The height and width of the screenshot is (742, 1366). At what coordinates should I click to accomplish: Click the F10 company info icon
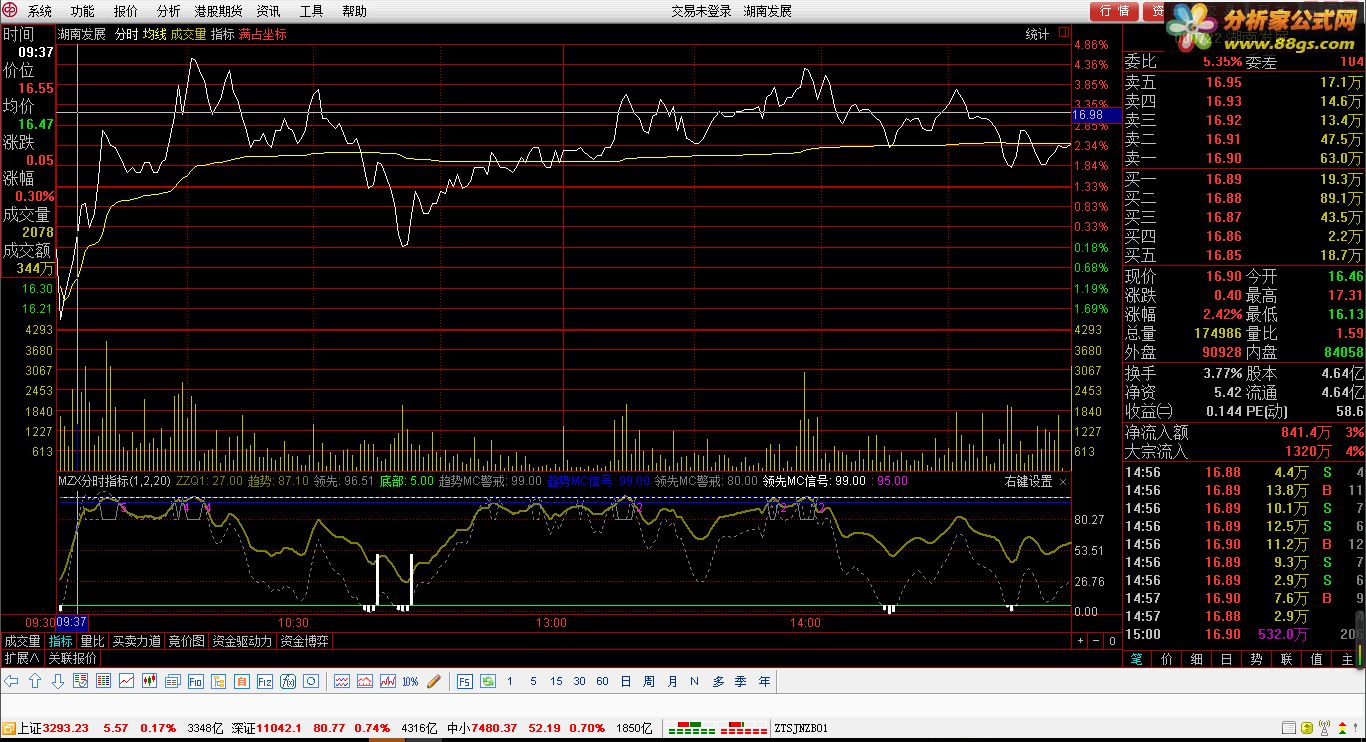pos(195,681)
